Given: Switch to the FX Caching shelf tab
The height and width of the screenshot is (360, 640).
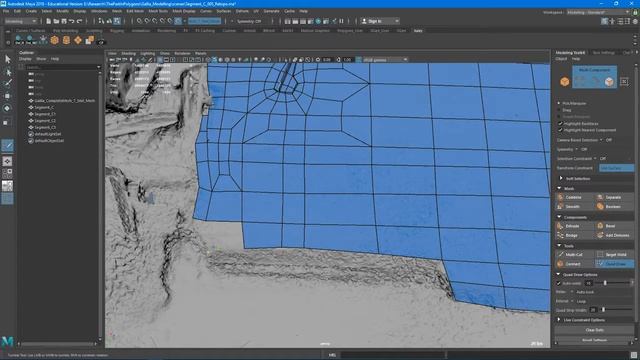Looking at the screenshot, I should (x=205, y=31).
